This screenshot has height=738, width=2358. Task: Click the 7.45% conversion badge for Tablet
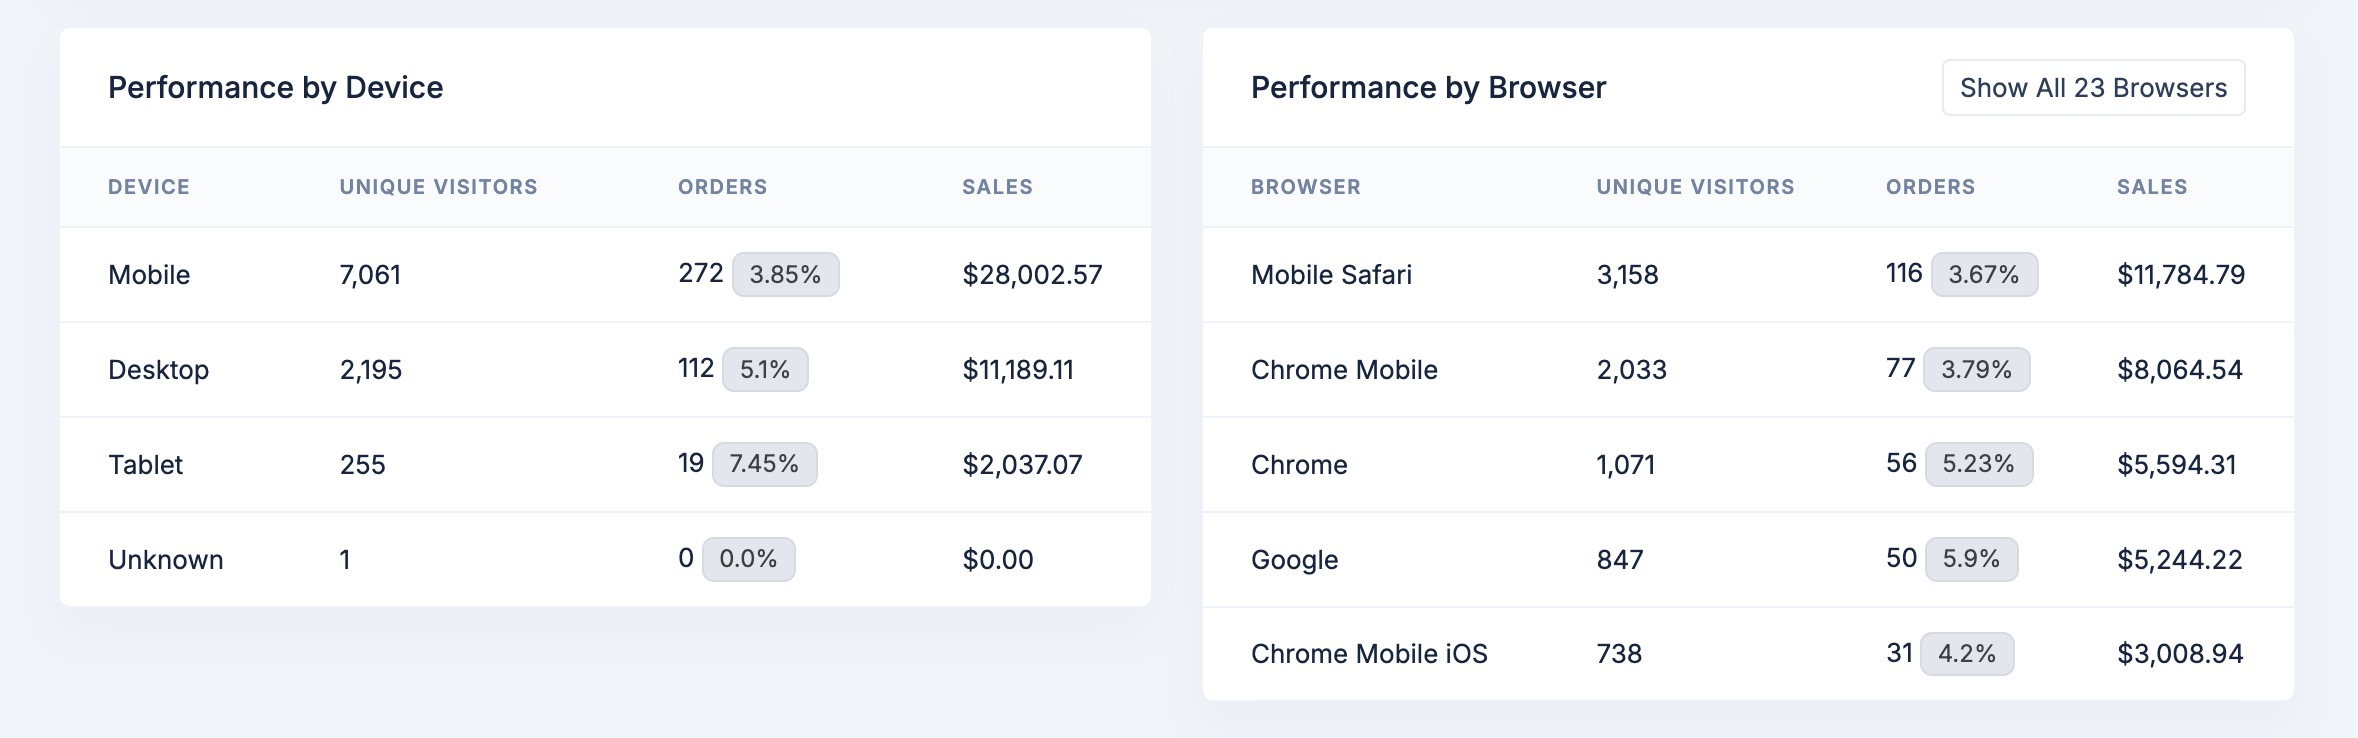coord(764,464)
